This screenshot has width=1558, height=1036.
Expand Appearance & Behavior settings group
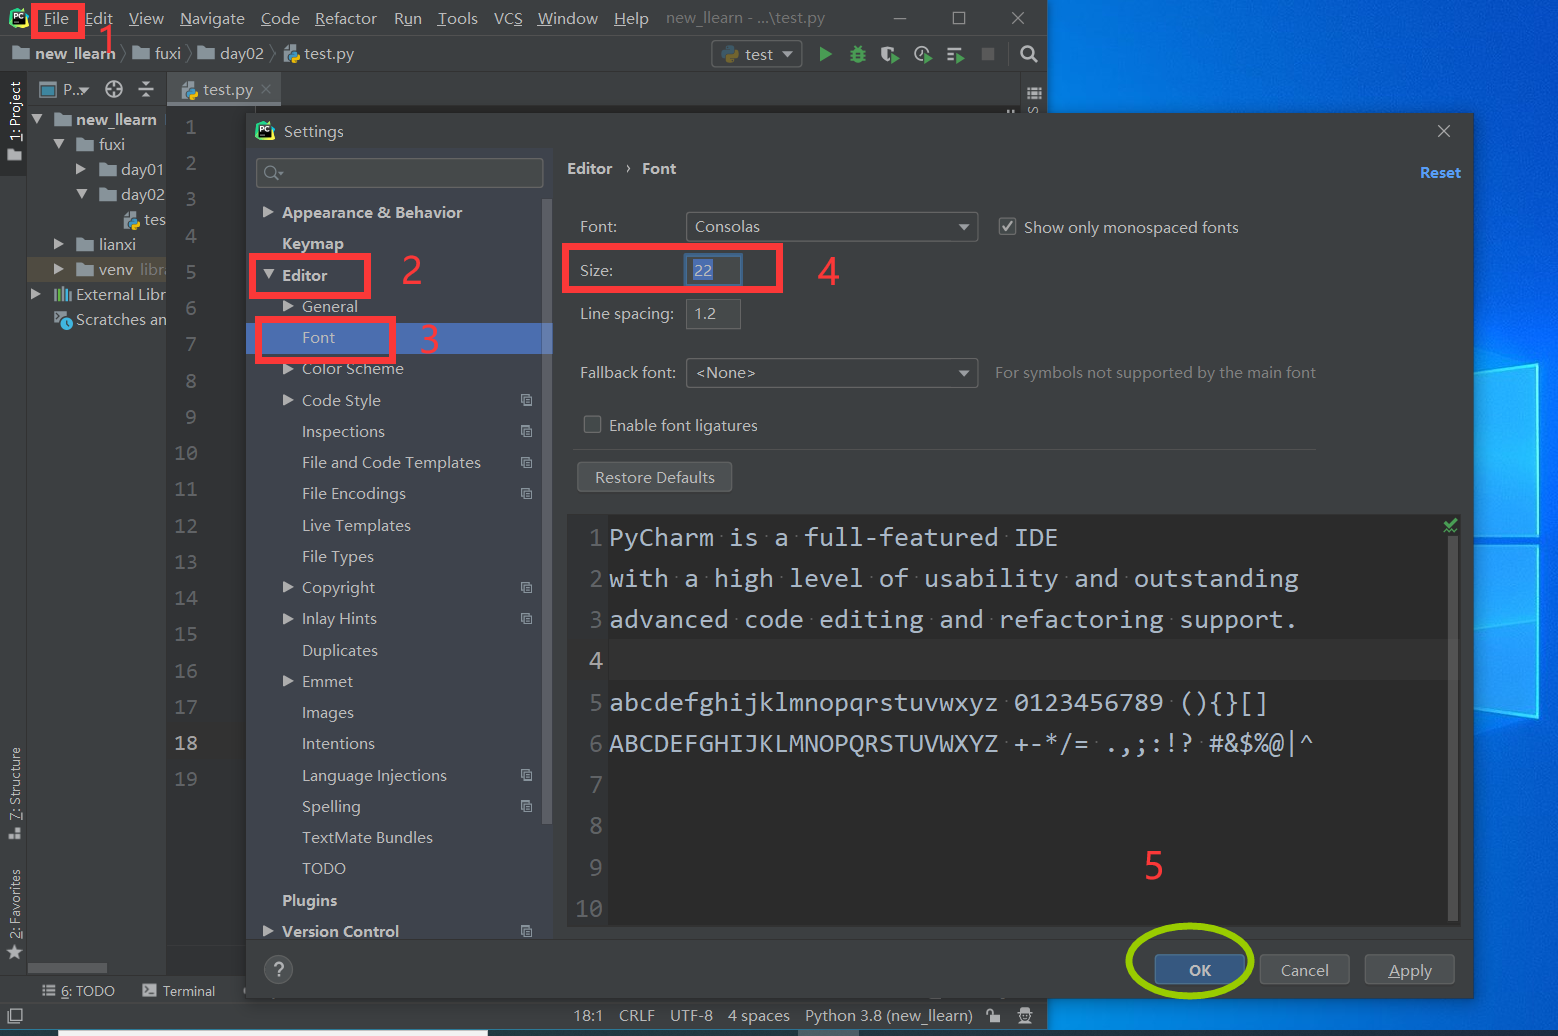pyautogui.click(x=268, y=212)
